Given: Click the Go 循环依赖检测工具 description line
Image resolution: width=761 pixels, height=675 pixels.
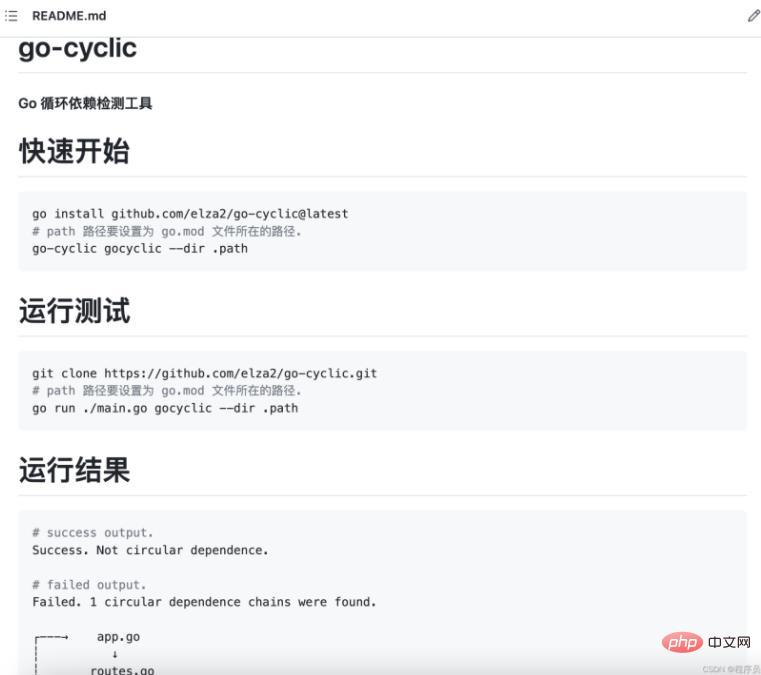Looking at the screenshot, I should (85, 103).
